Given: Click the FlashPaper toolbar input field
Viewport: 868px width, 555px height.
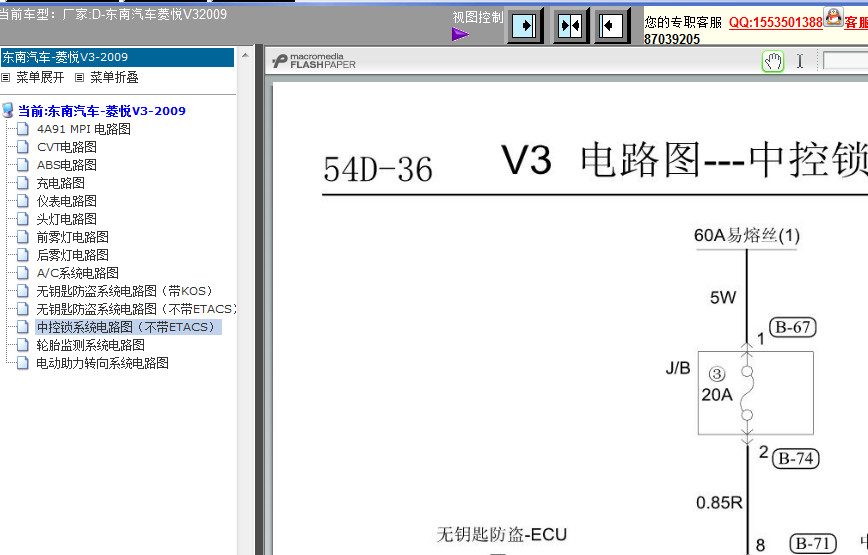Looking at the screenshot, I should (x=845, y=61).
